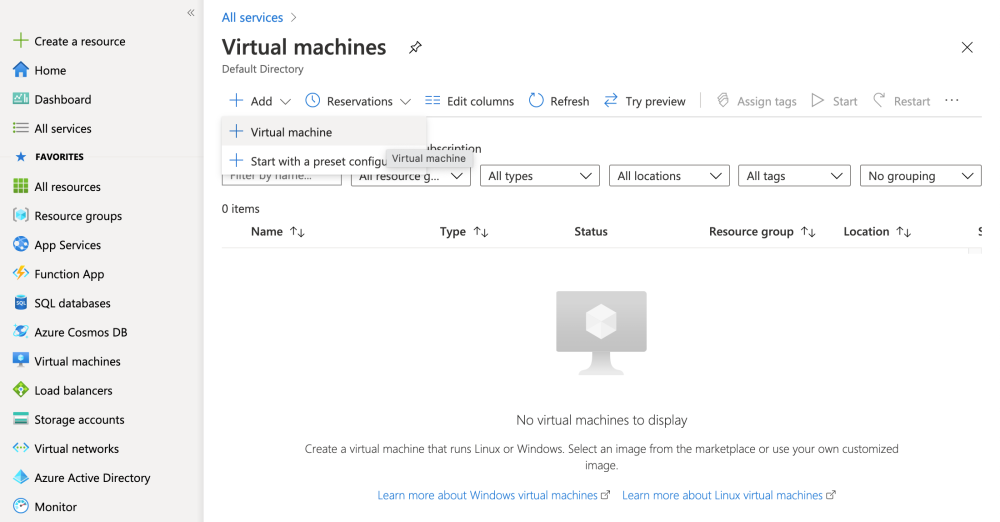Select Start with a preset configuration
This screenshot has width=1000, height=522.
310,161
